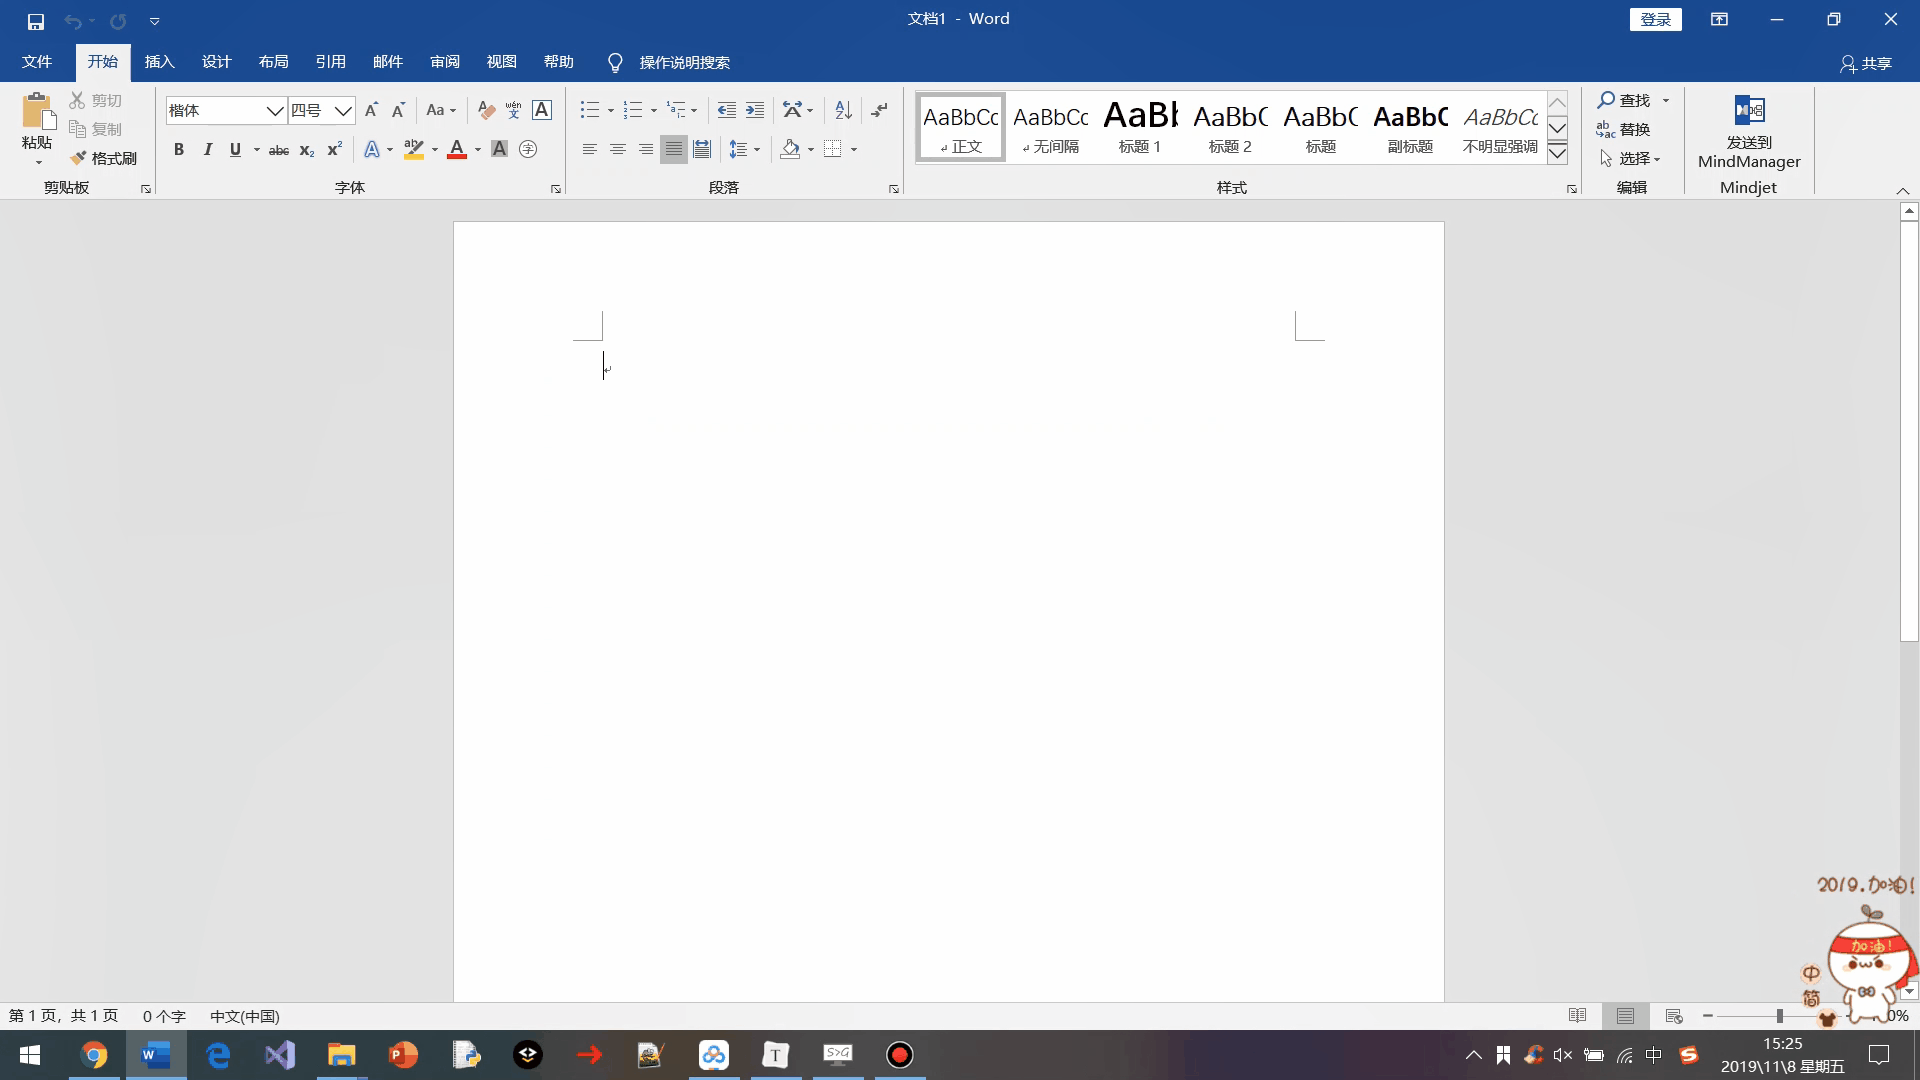
Task: Open the 视图 ribbon tab
Action: point(501,62)
